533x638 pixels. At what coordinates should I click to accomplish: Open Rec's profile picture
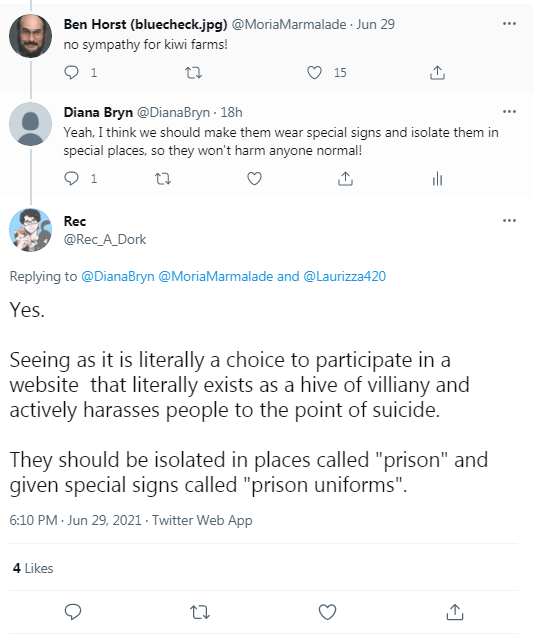(31, 230)
